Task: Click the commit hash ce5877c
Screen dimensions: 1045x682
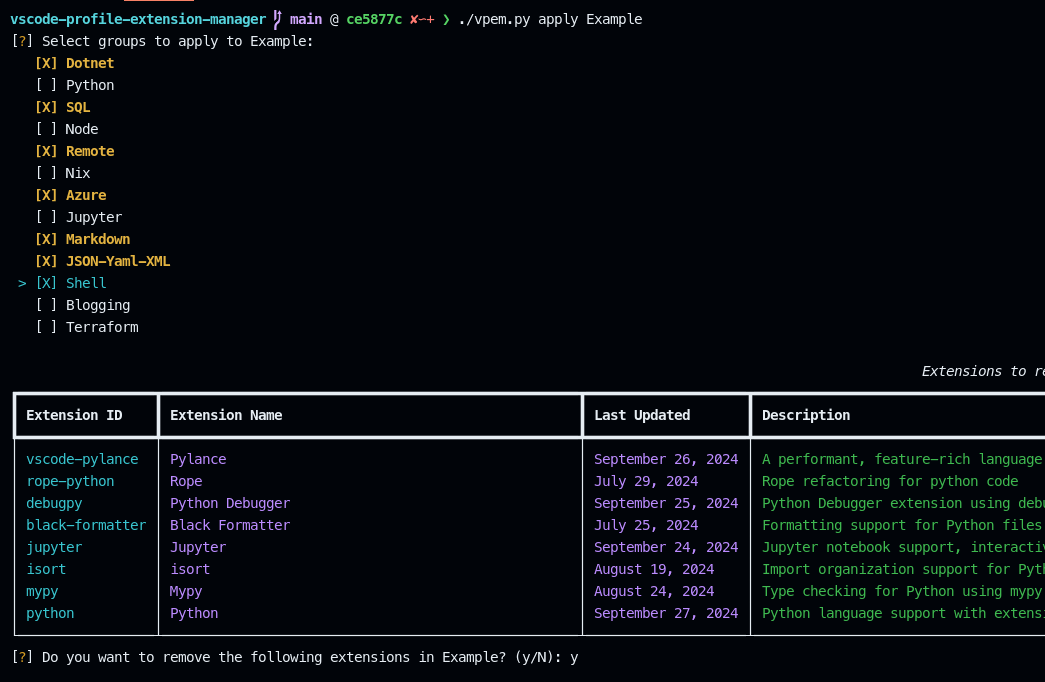Action: click(x=374, y=19)
